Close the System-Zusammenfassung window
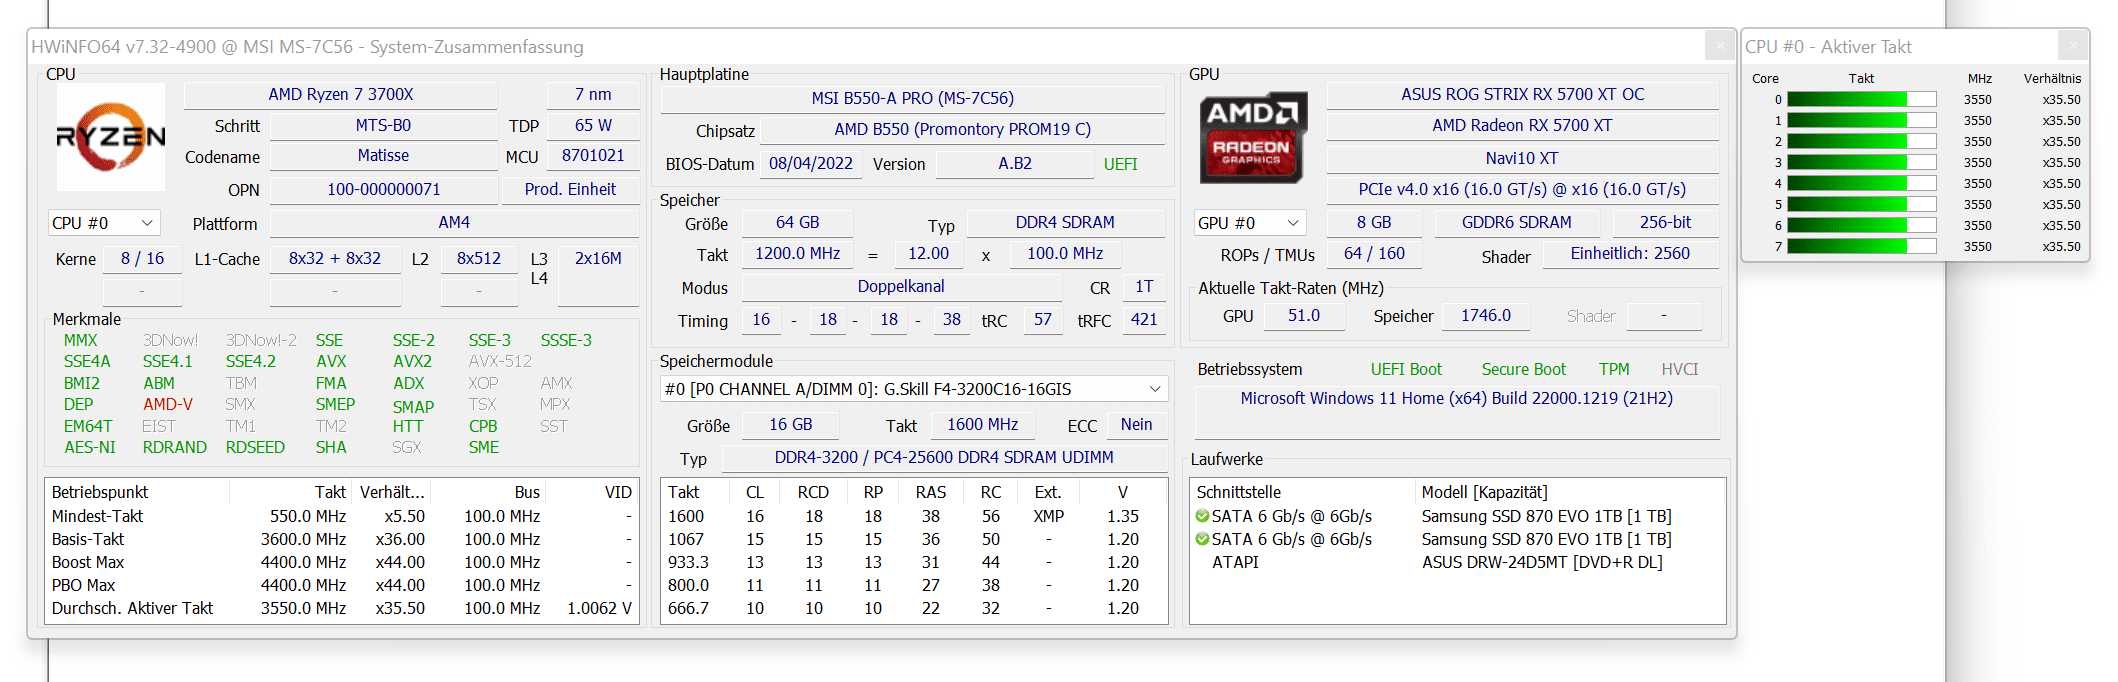Image resolution: width=2118 pixels, height=682 pixels. point(1719,46)
